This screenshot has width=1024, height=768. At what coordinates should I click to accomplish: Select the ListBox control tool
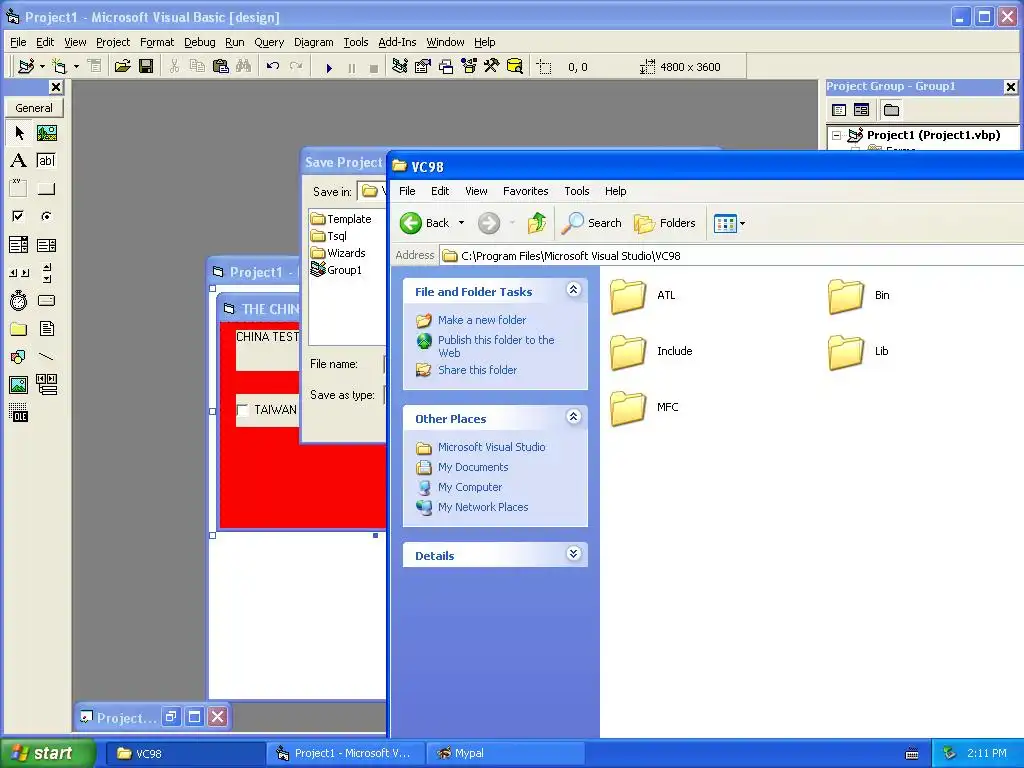click(46, 245)
